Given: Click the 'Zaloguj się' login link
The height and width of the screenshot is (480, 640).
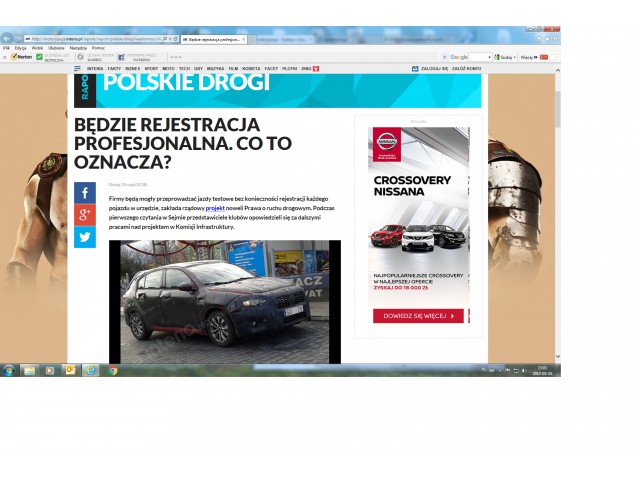Looking at the screenshot, I should (432, 68).
